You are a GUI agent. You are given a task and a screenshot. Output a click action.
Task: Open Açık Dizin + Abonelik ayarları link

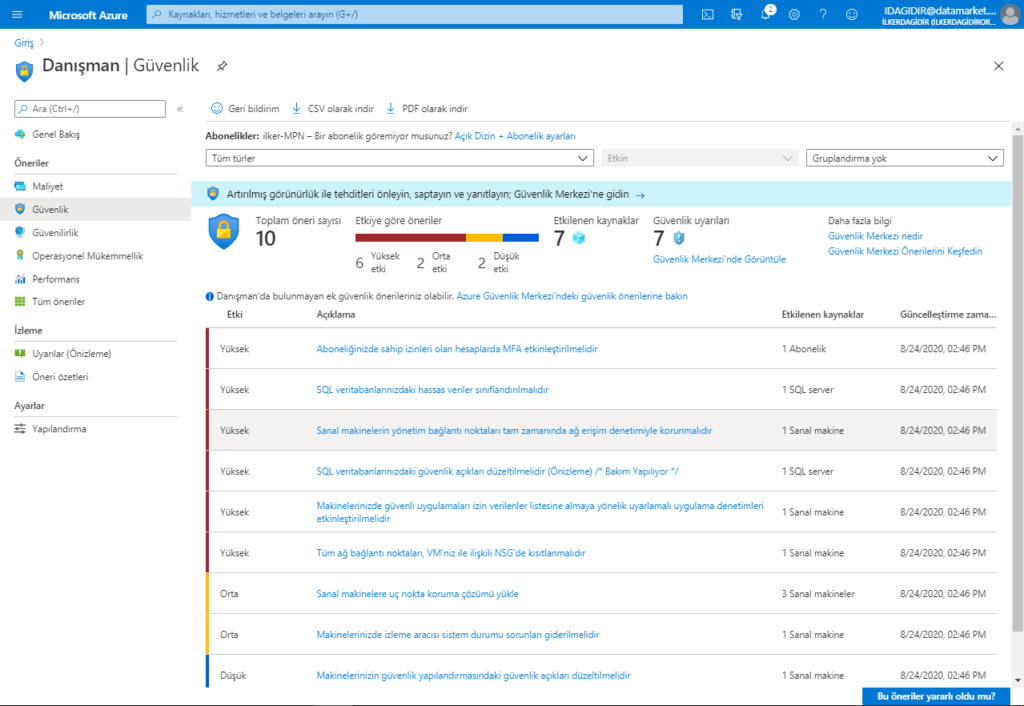pos(515,136)
